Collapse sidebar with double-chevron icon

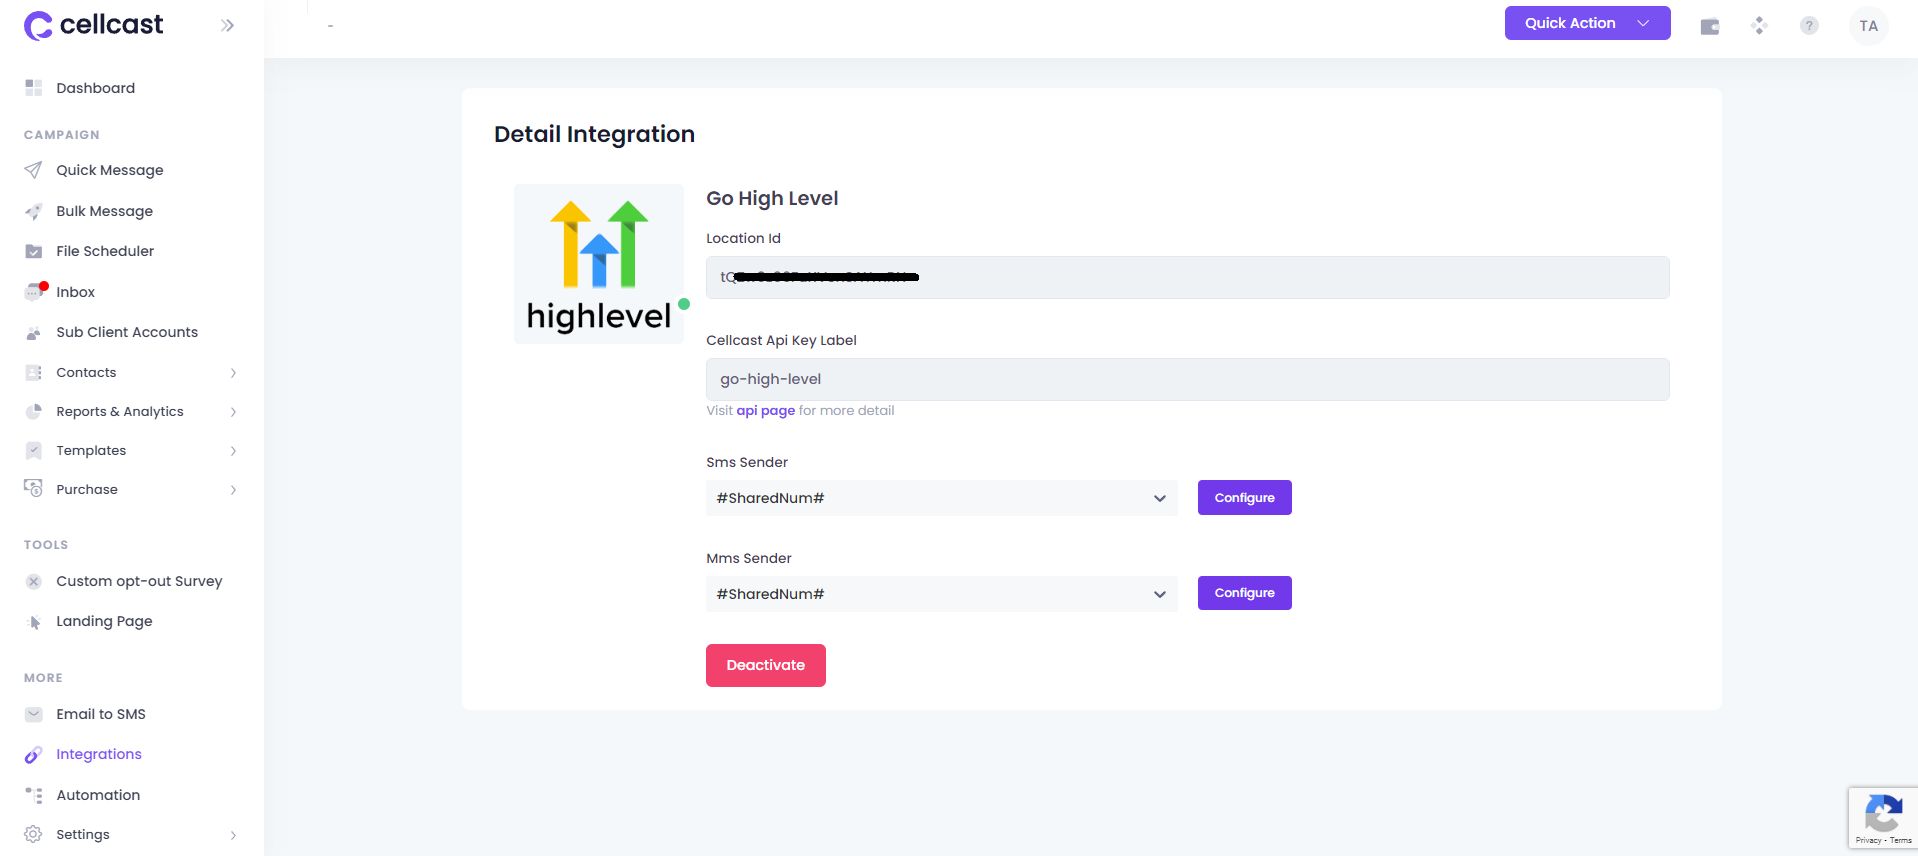pyautogui.click(x=228, y=25)
